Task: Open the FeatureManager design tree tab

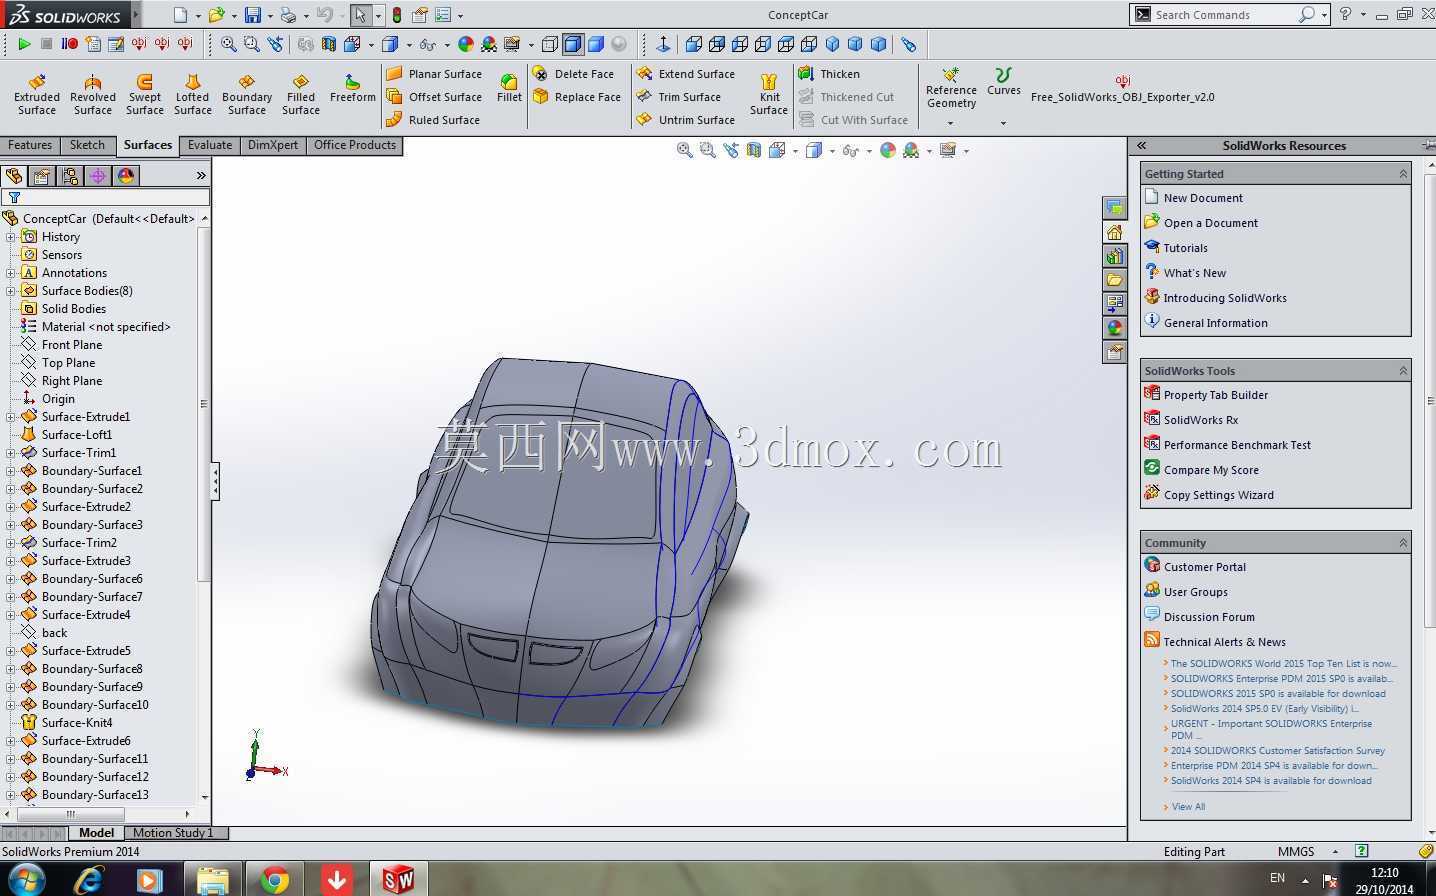Action: [14, 176]
